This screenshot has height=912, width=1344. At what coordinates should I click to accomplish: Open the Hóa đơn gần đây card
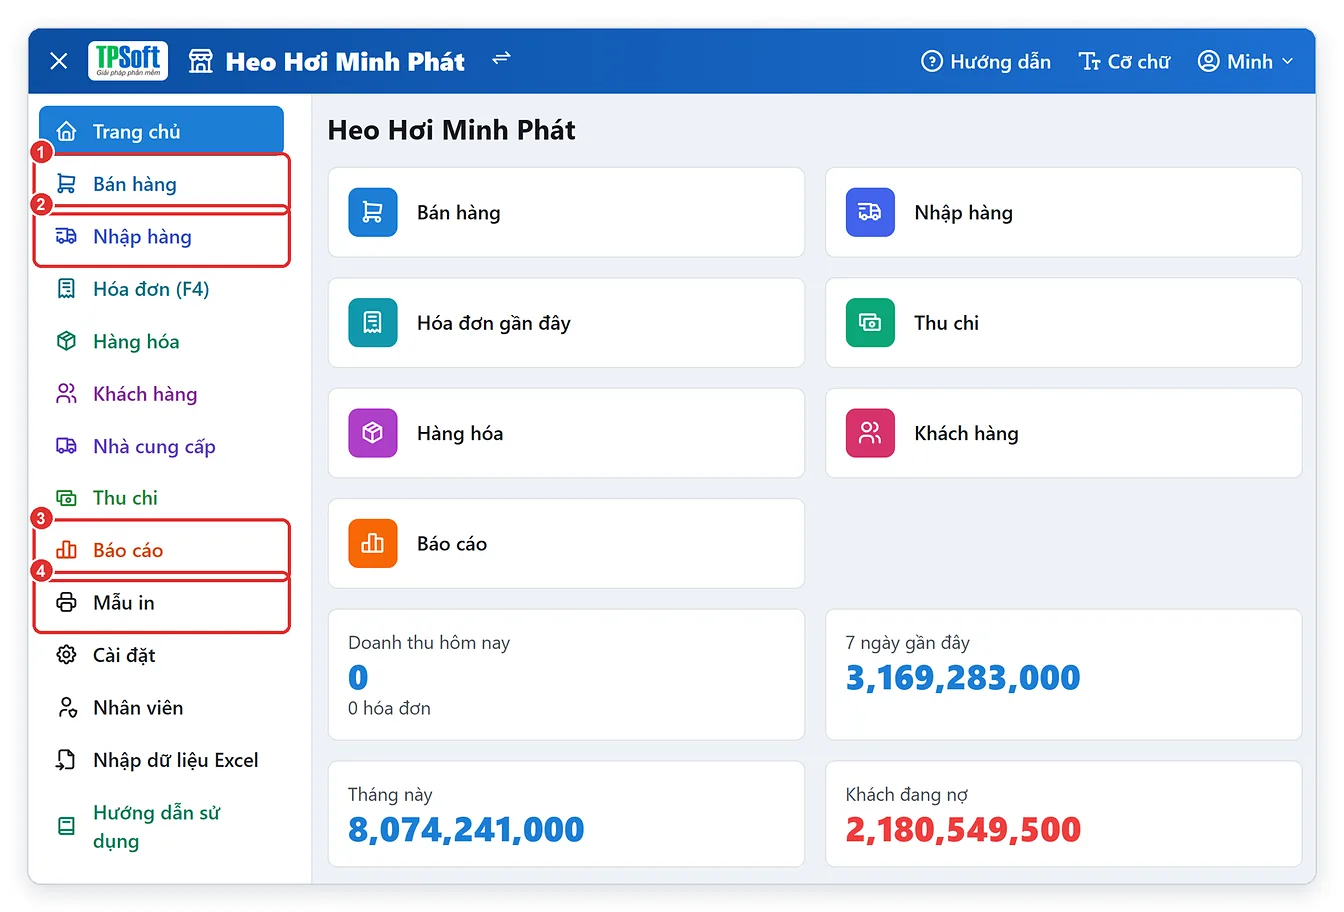click(x=566, y=323)
